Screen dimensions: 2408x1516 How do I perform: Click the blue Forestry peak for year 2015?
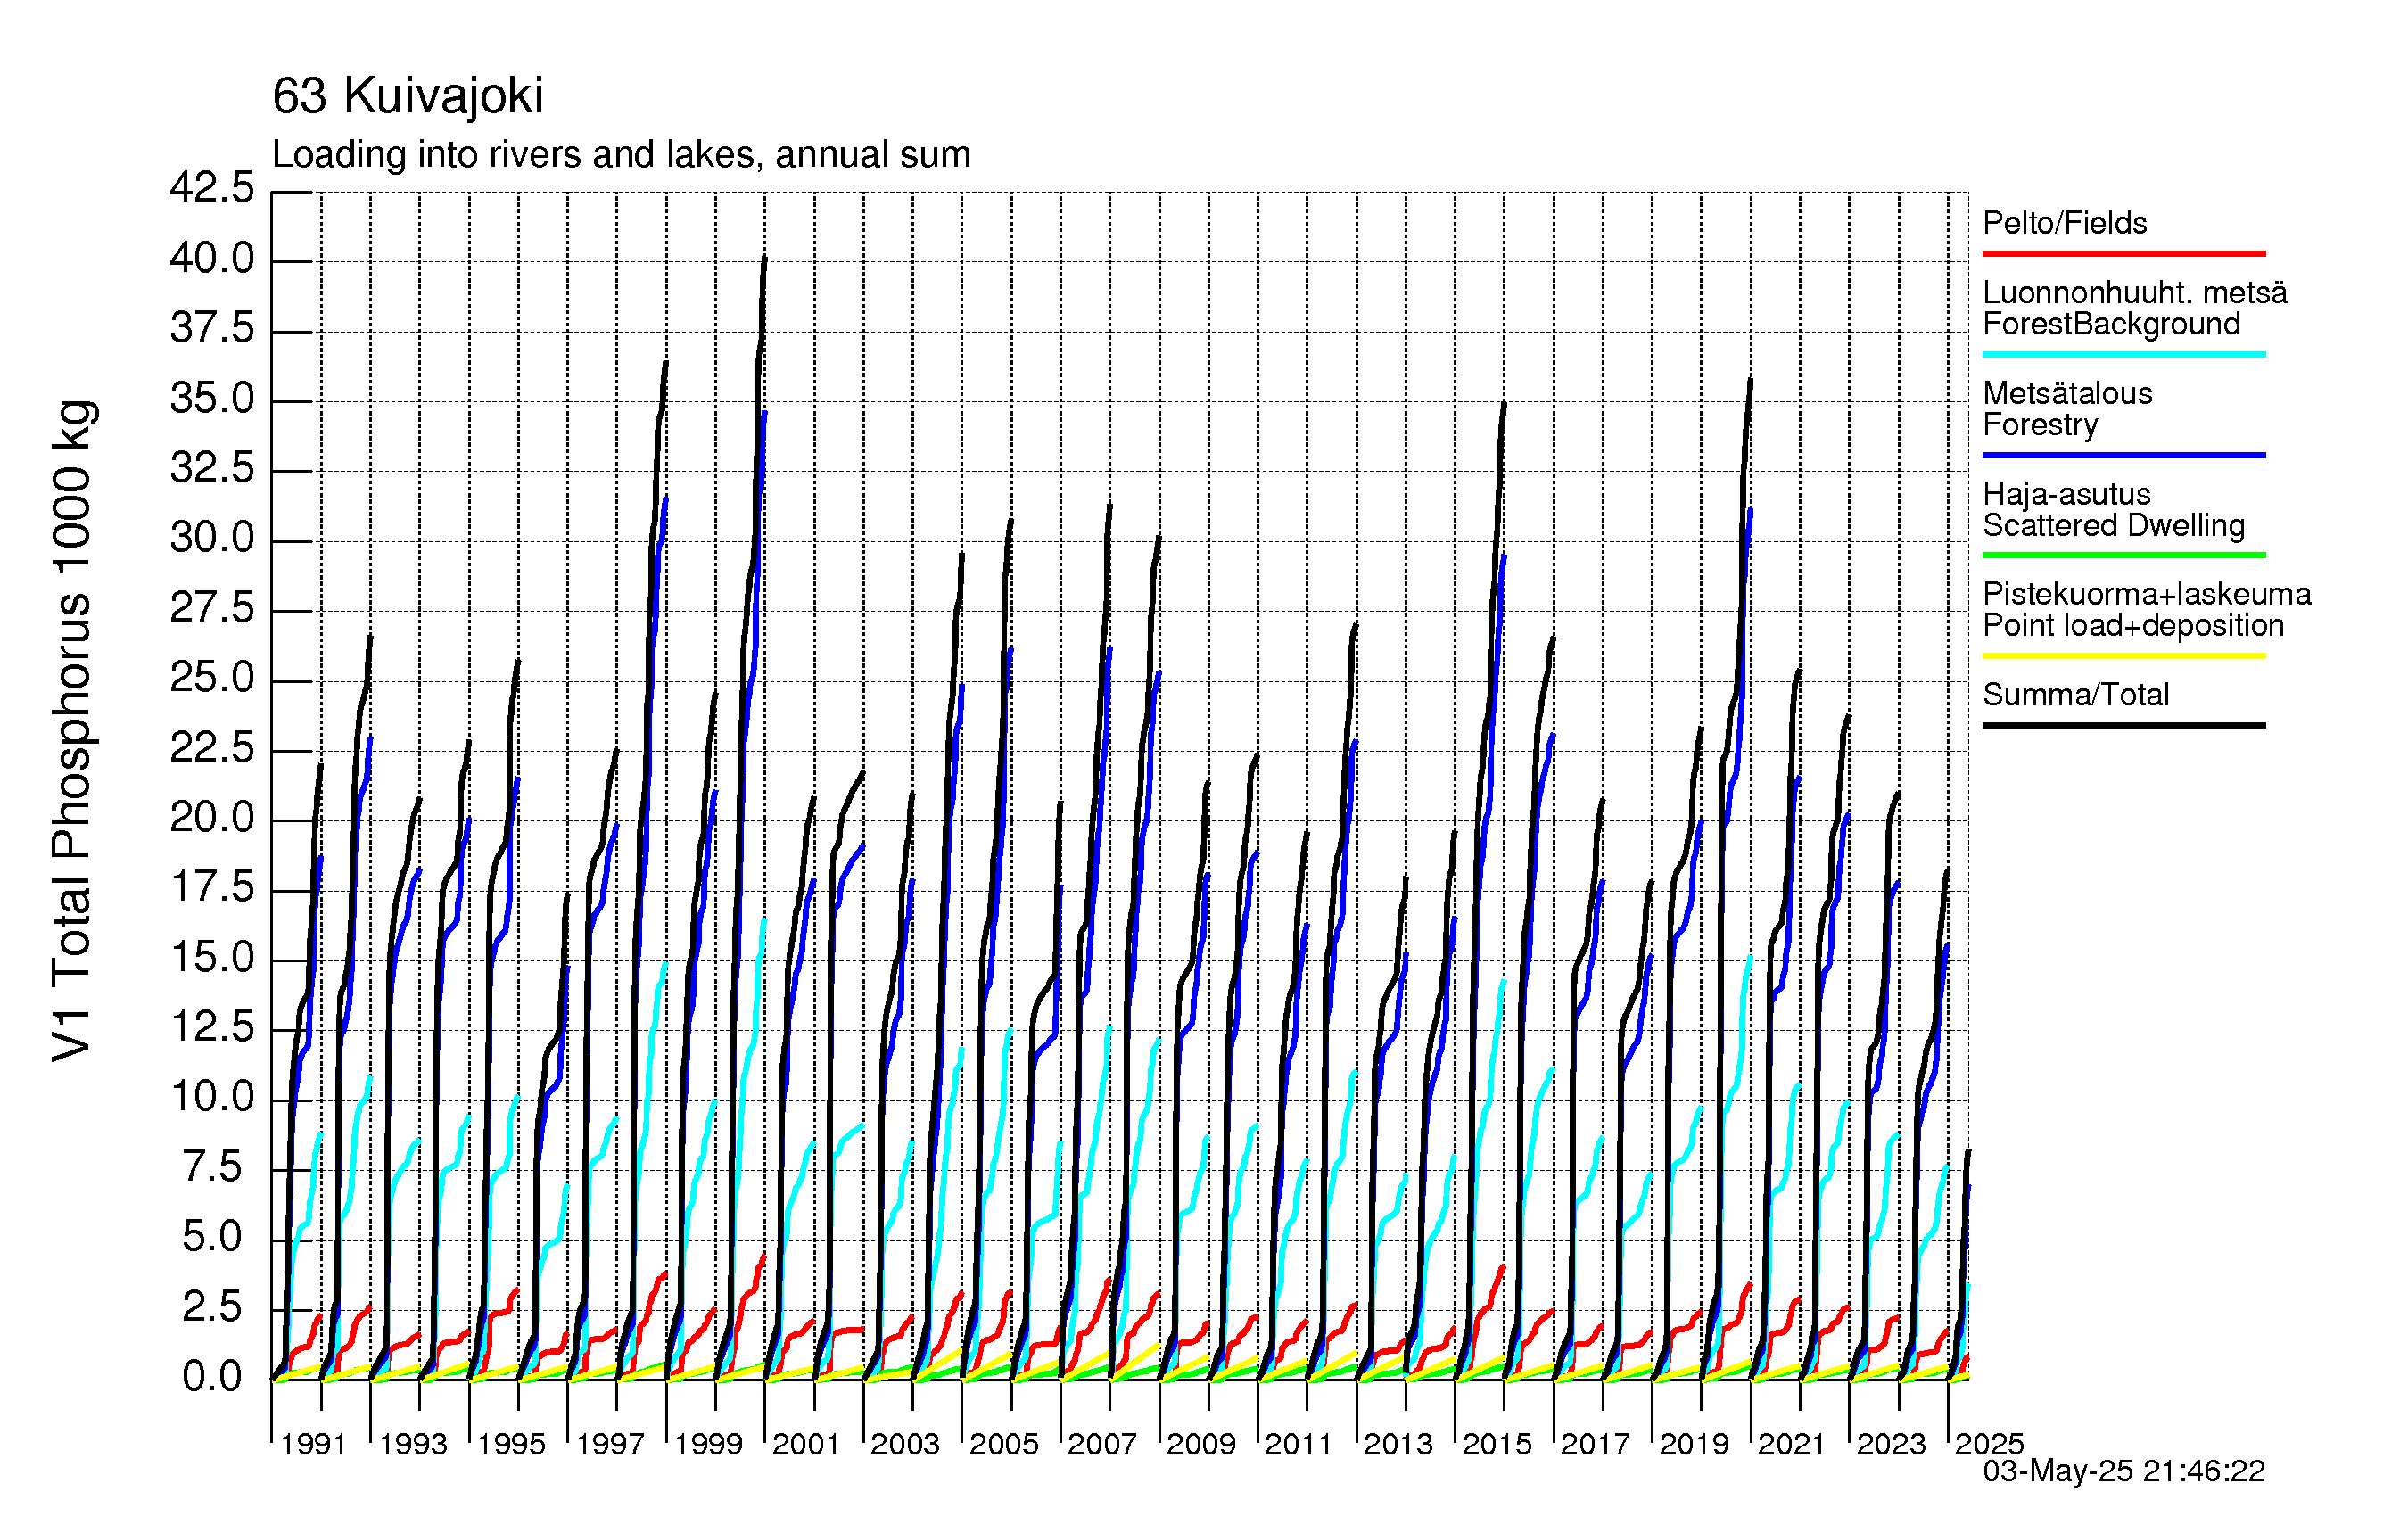click(x=1504, y=556)
